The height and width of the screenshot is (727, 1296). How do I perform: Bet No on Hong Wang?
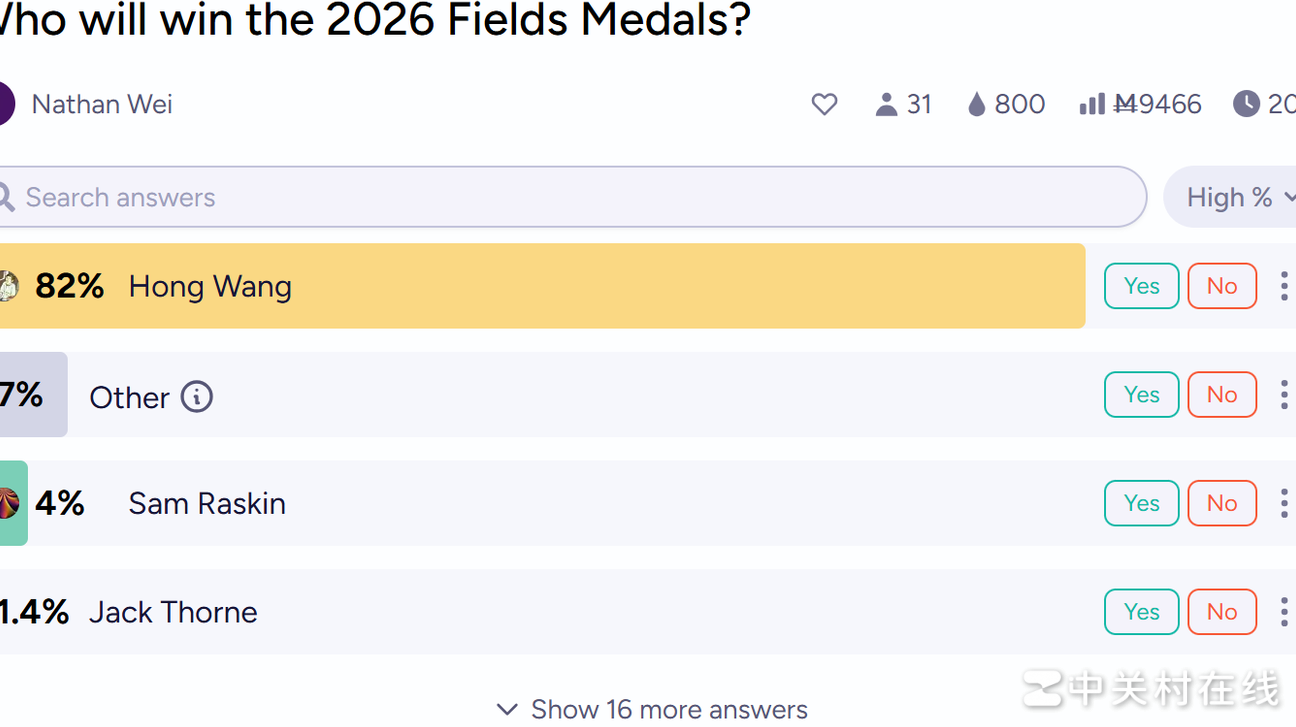(x=1221, y=286)
